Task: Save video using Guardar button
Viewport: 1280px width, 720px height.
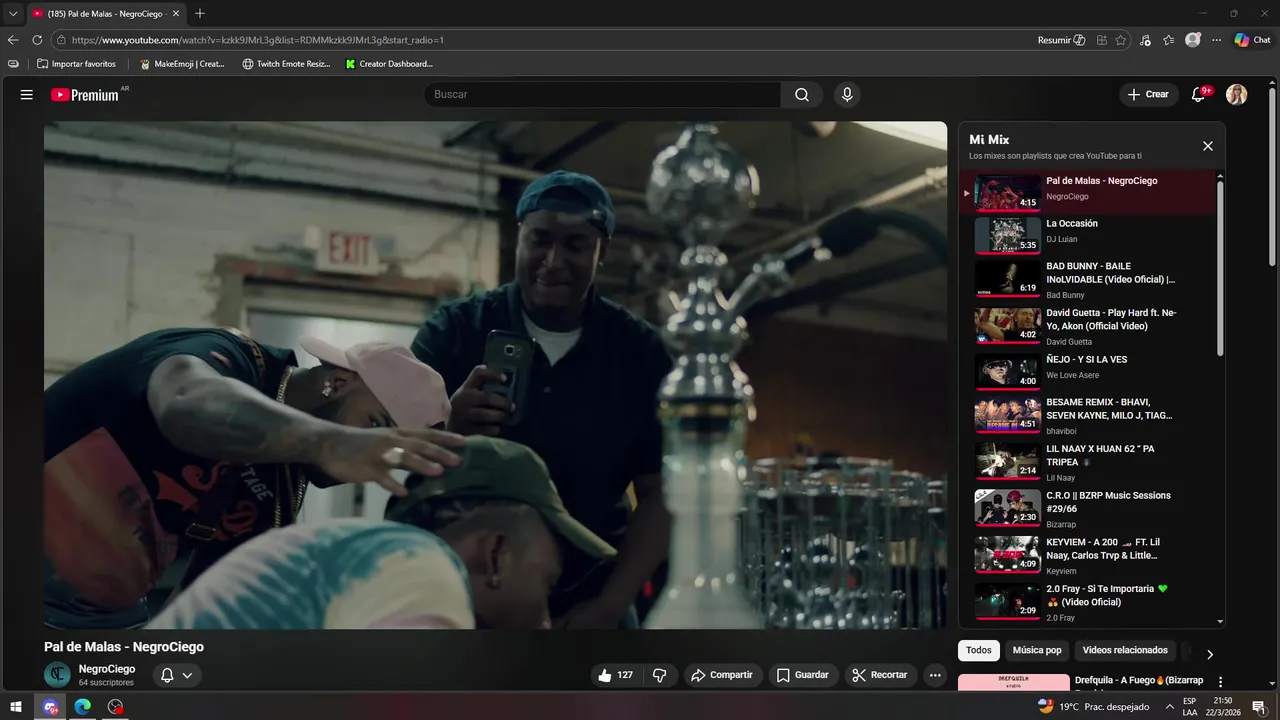Action: point(803,675)
